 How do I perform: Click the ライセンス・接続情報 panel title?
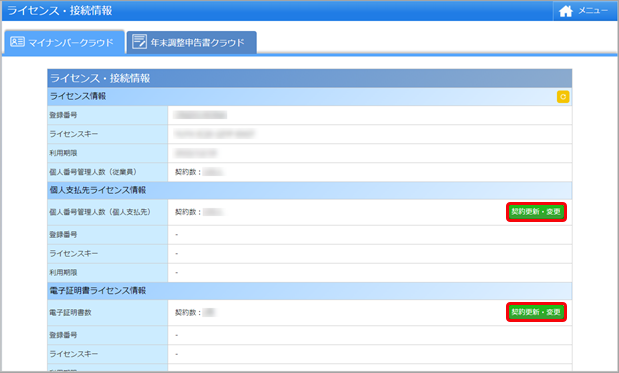tap(100, 78)
